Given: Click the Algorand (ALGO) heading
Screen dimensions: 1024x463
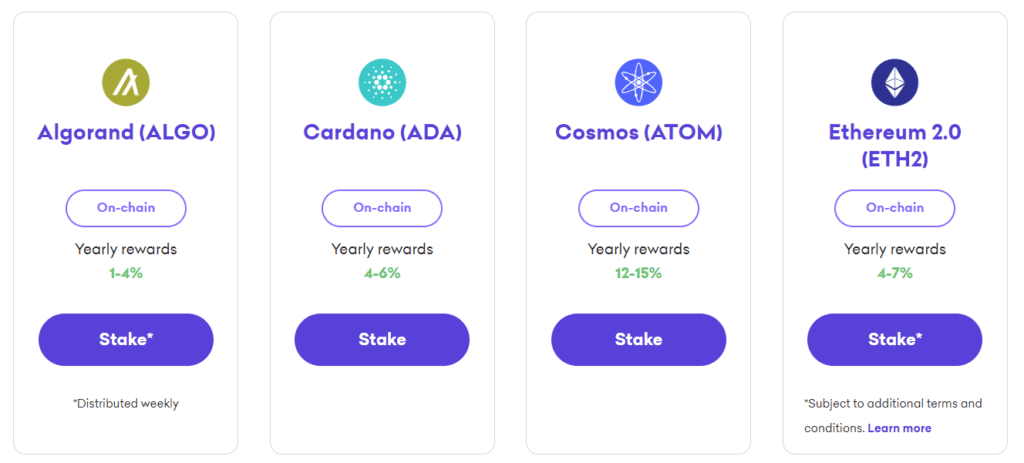Looking at the screenshot, I should 126,132.
